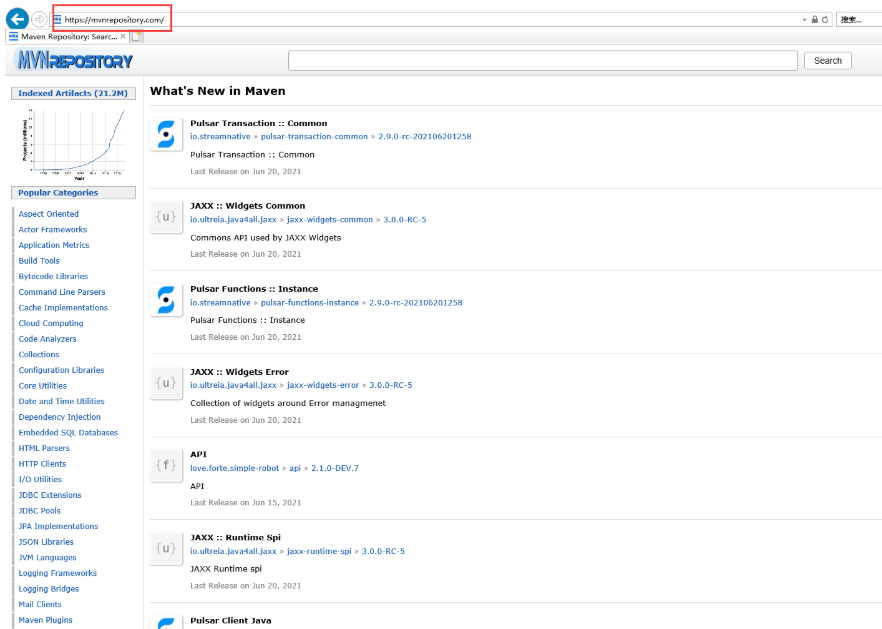Open Collections category

coord(39,354)
